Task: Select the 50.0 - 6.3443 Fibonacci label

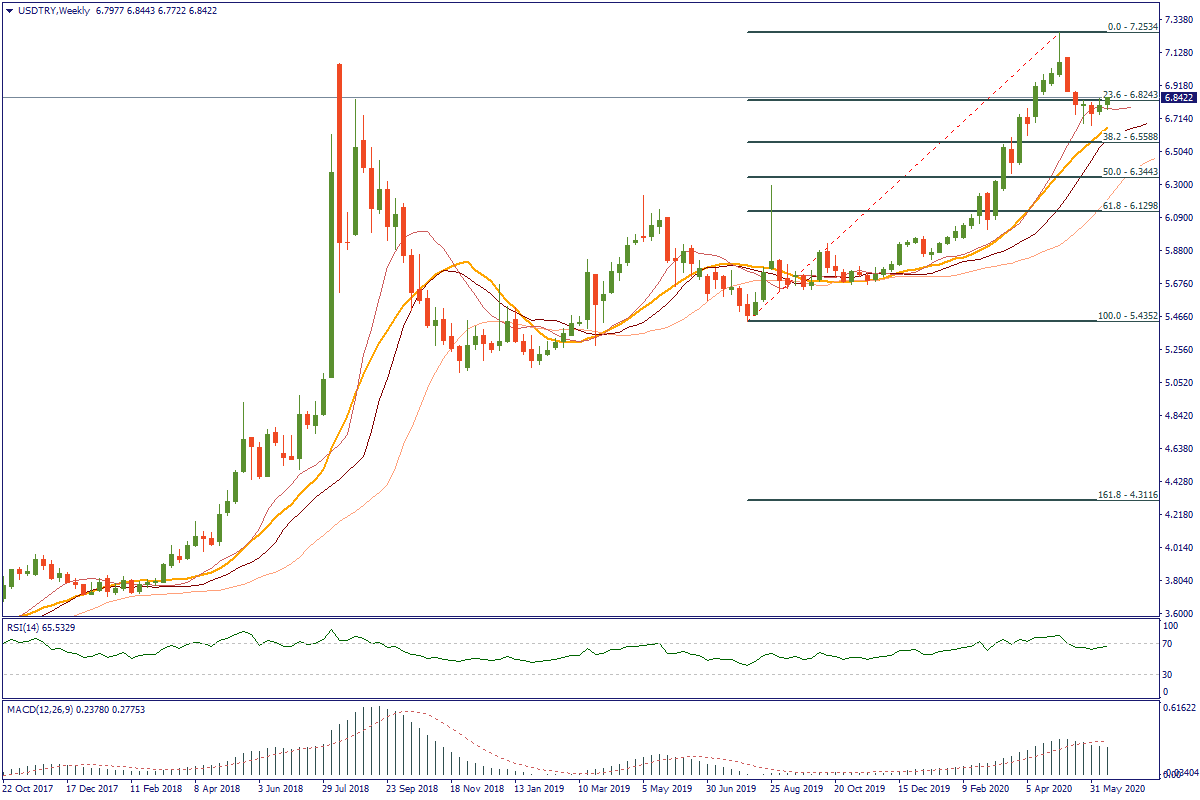Action: click(x=1129, y=172)
